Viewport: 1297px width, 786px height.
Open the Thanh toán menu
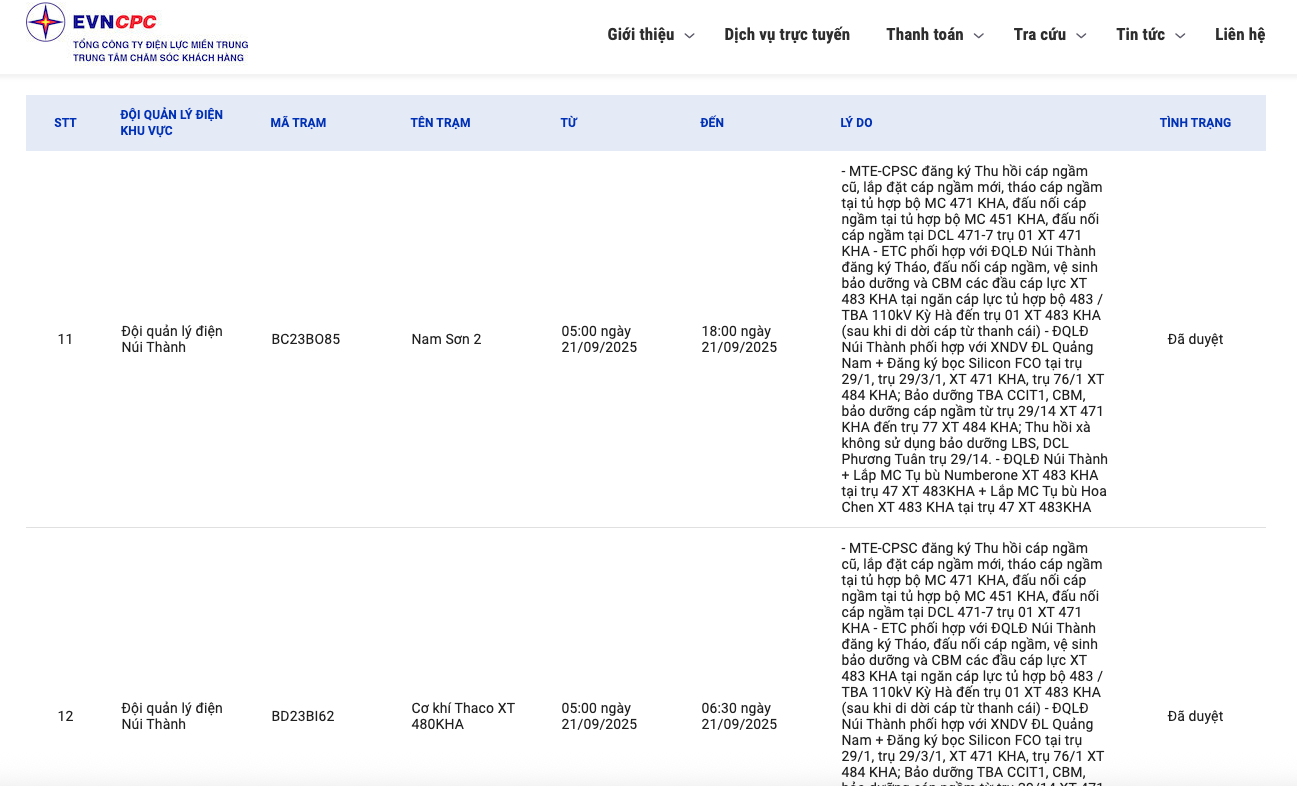tap(924, 35)
